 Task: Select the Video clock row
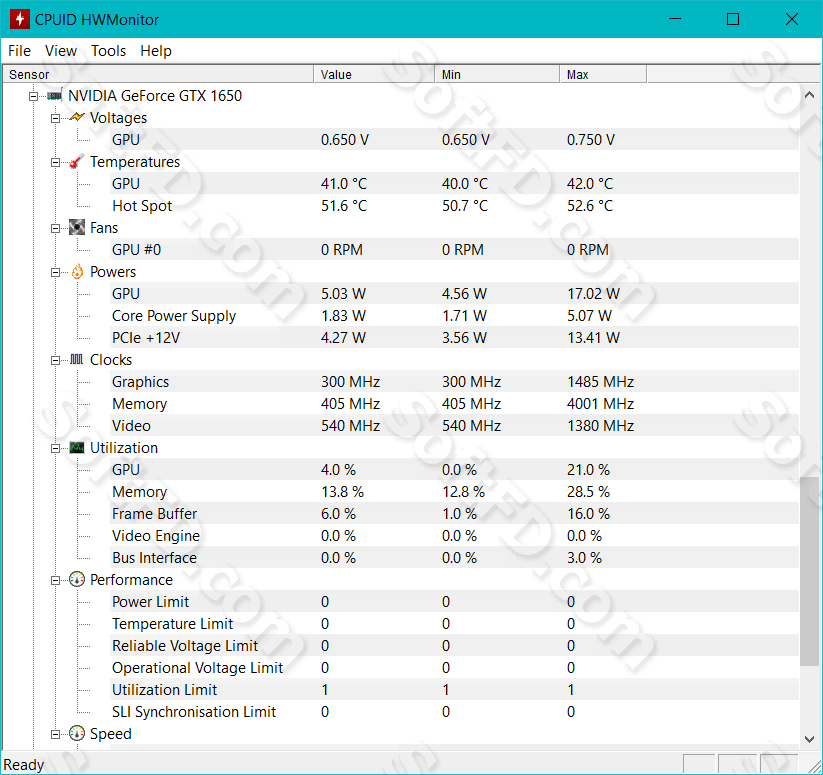coord(455,426)
